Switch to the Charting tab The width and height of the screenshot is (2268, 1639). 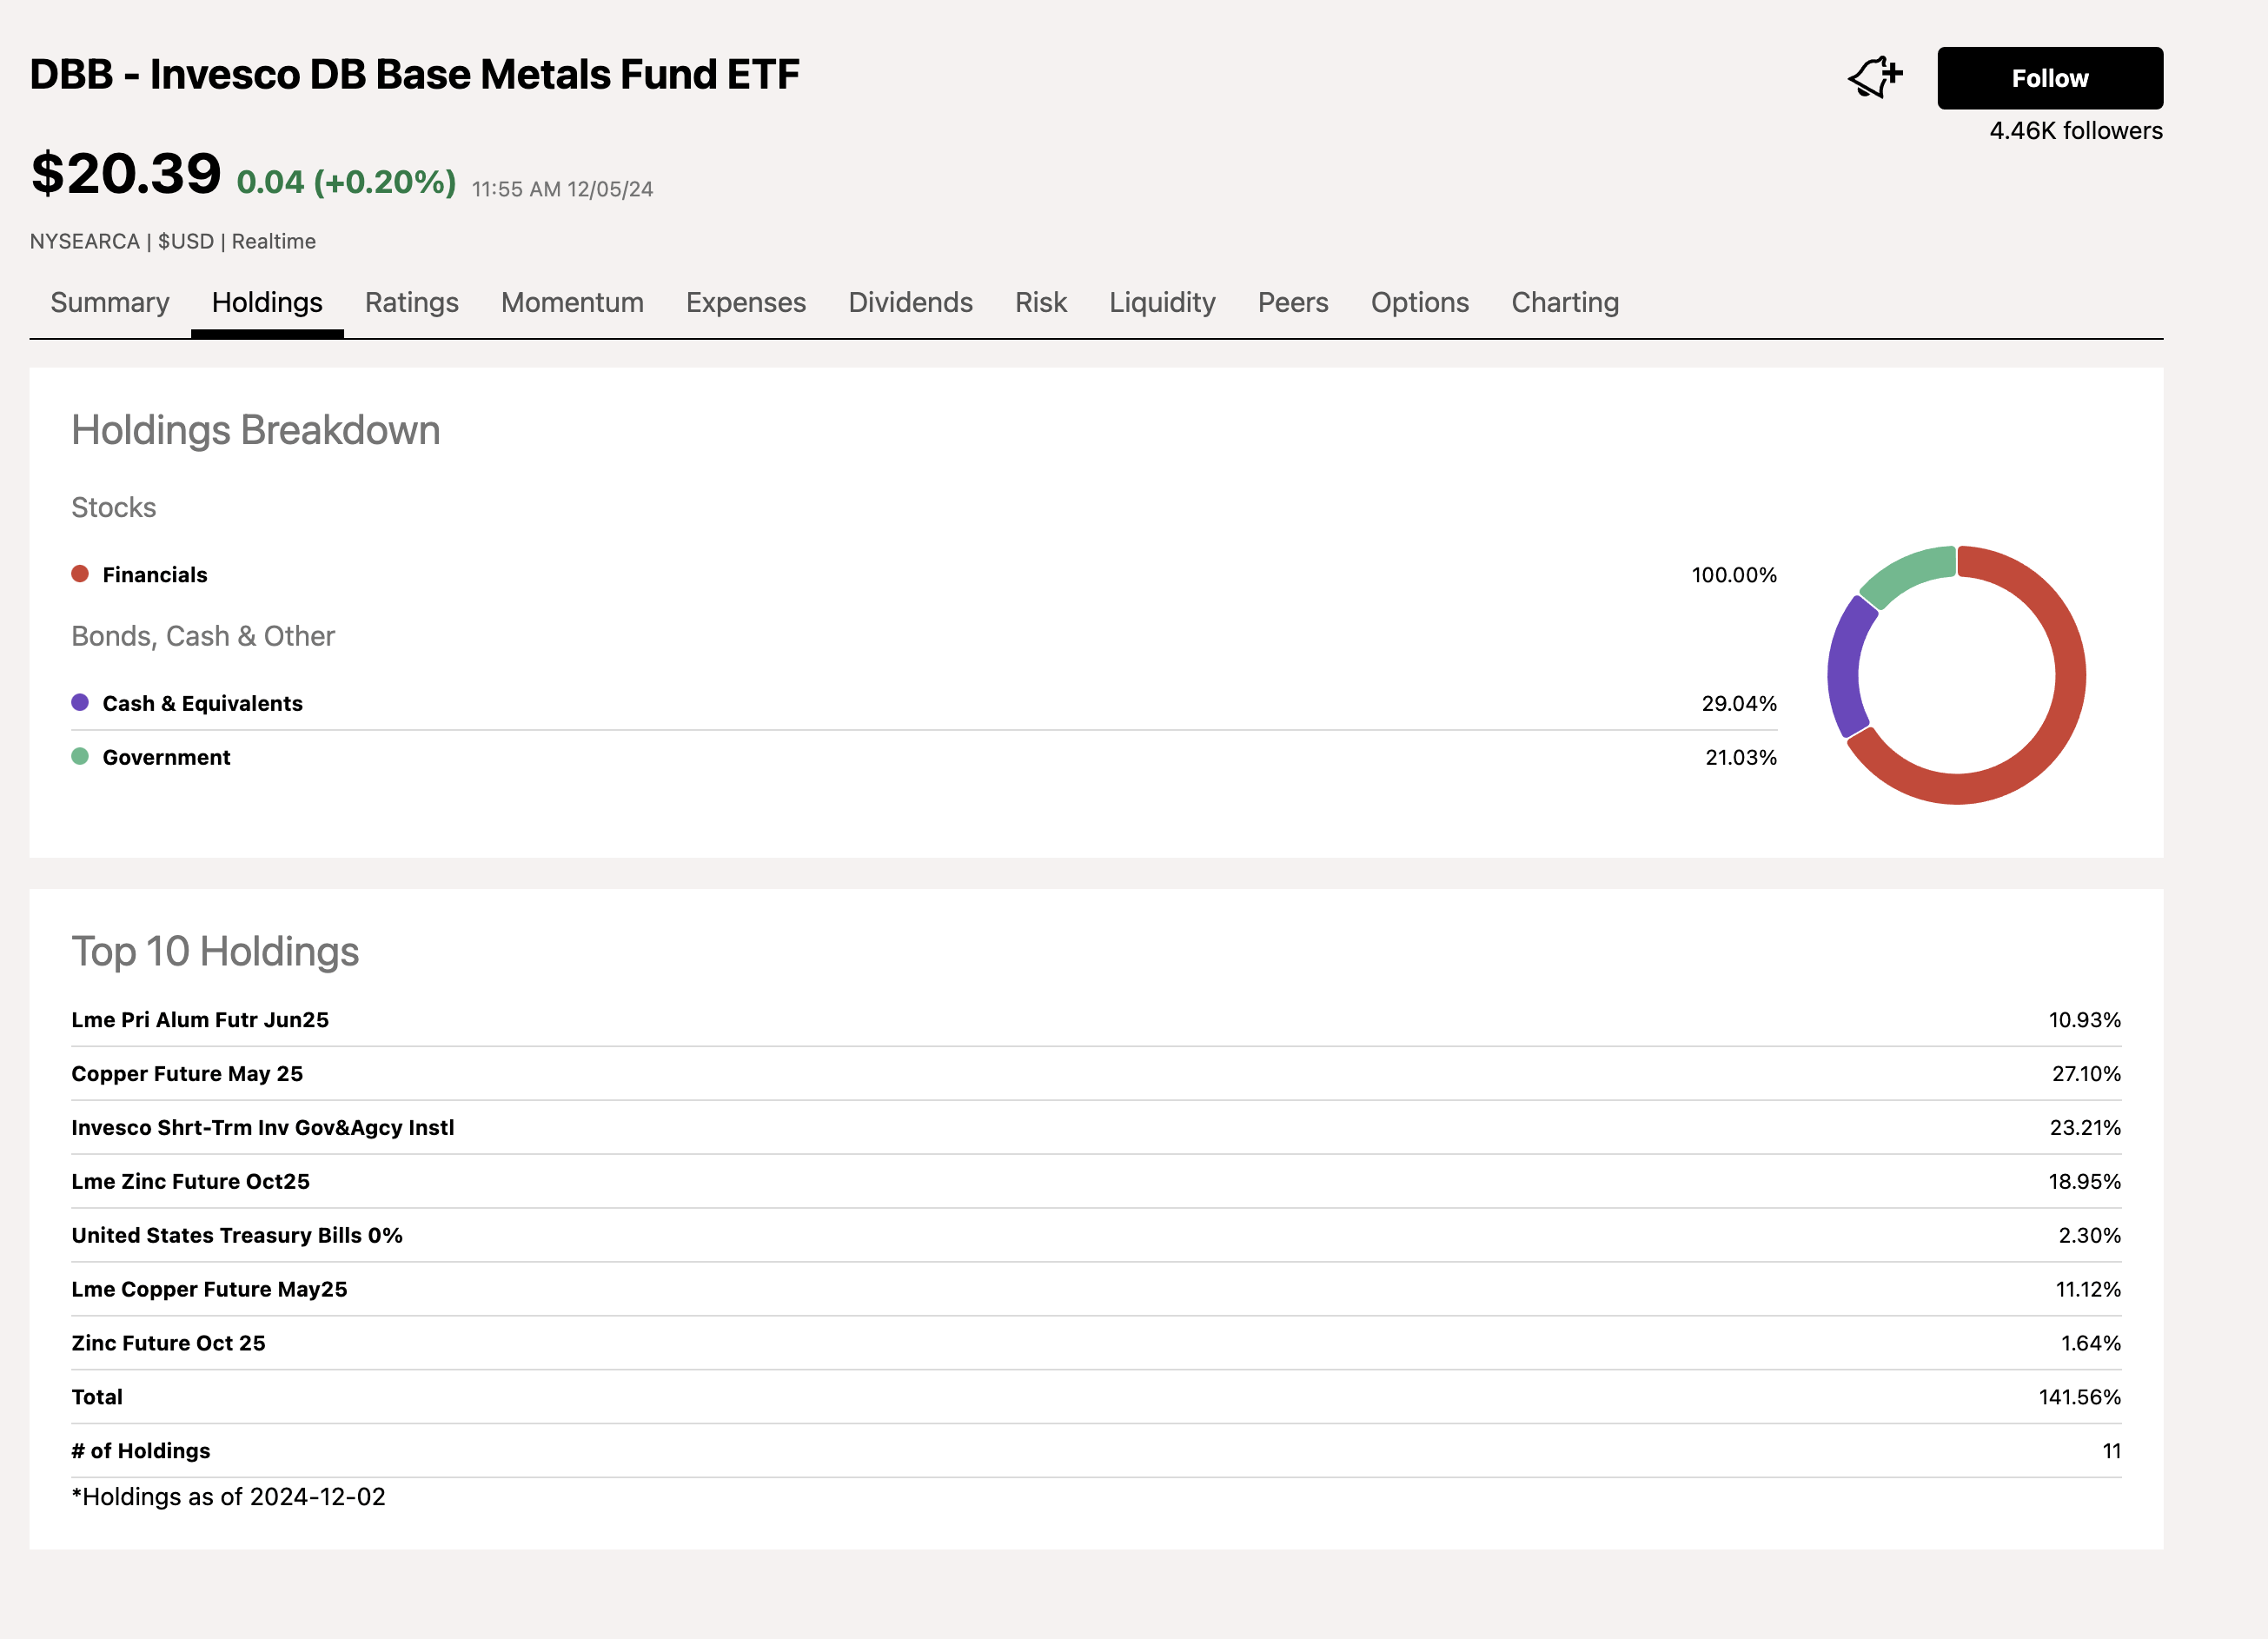point(1563,302)
